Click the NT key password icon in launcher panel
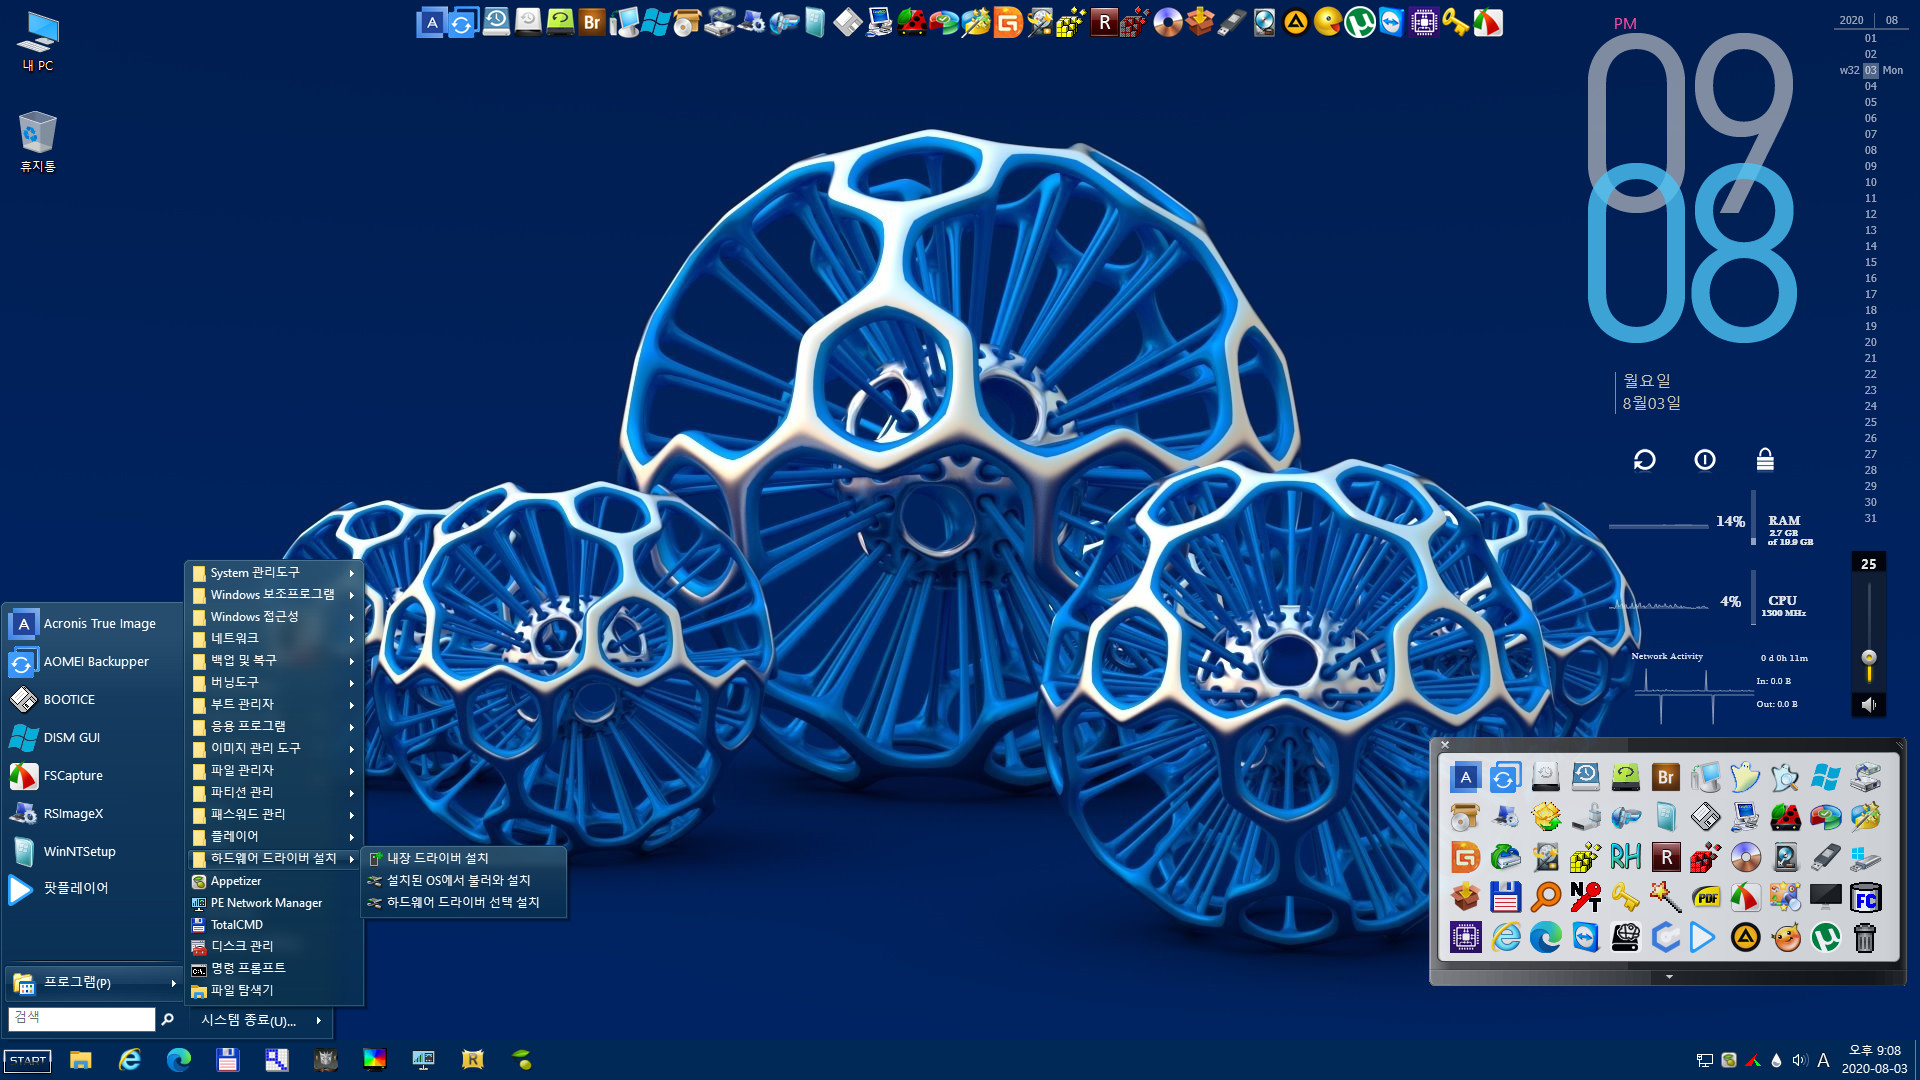This screenshot has width=1920, height=1080. click(1585, 897)
